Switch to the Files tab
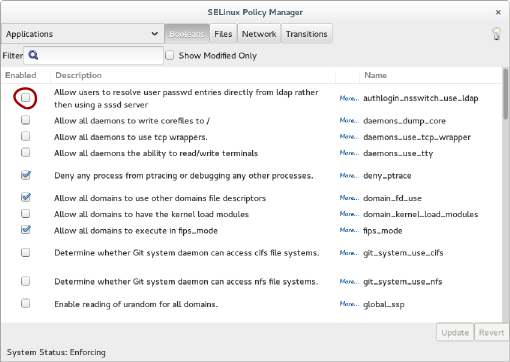Viewport: 510px width, 362px height. click(223, 34)
